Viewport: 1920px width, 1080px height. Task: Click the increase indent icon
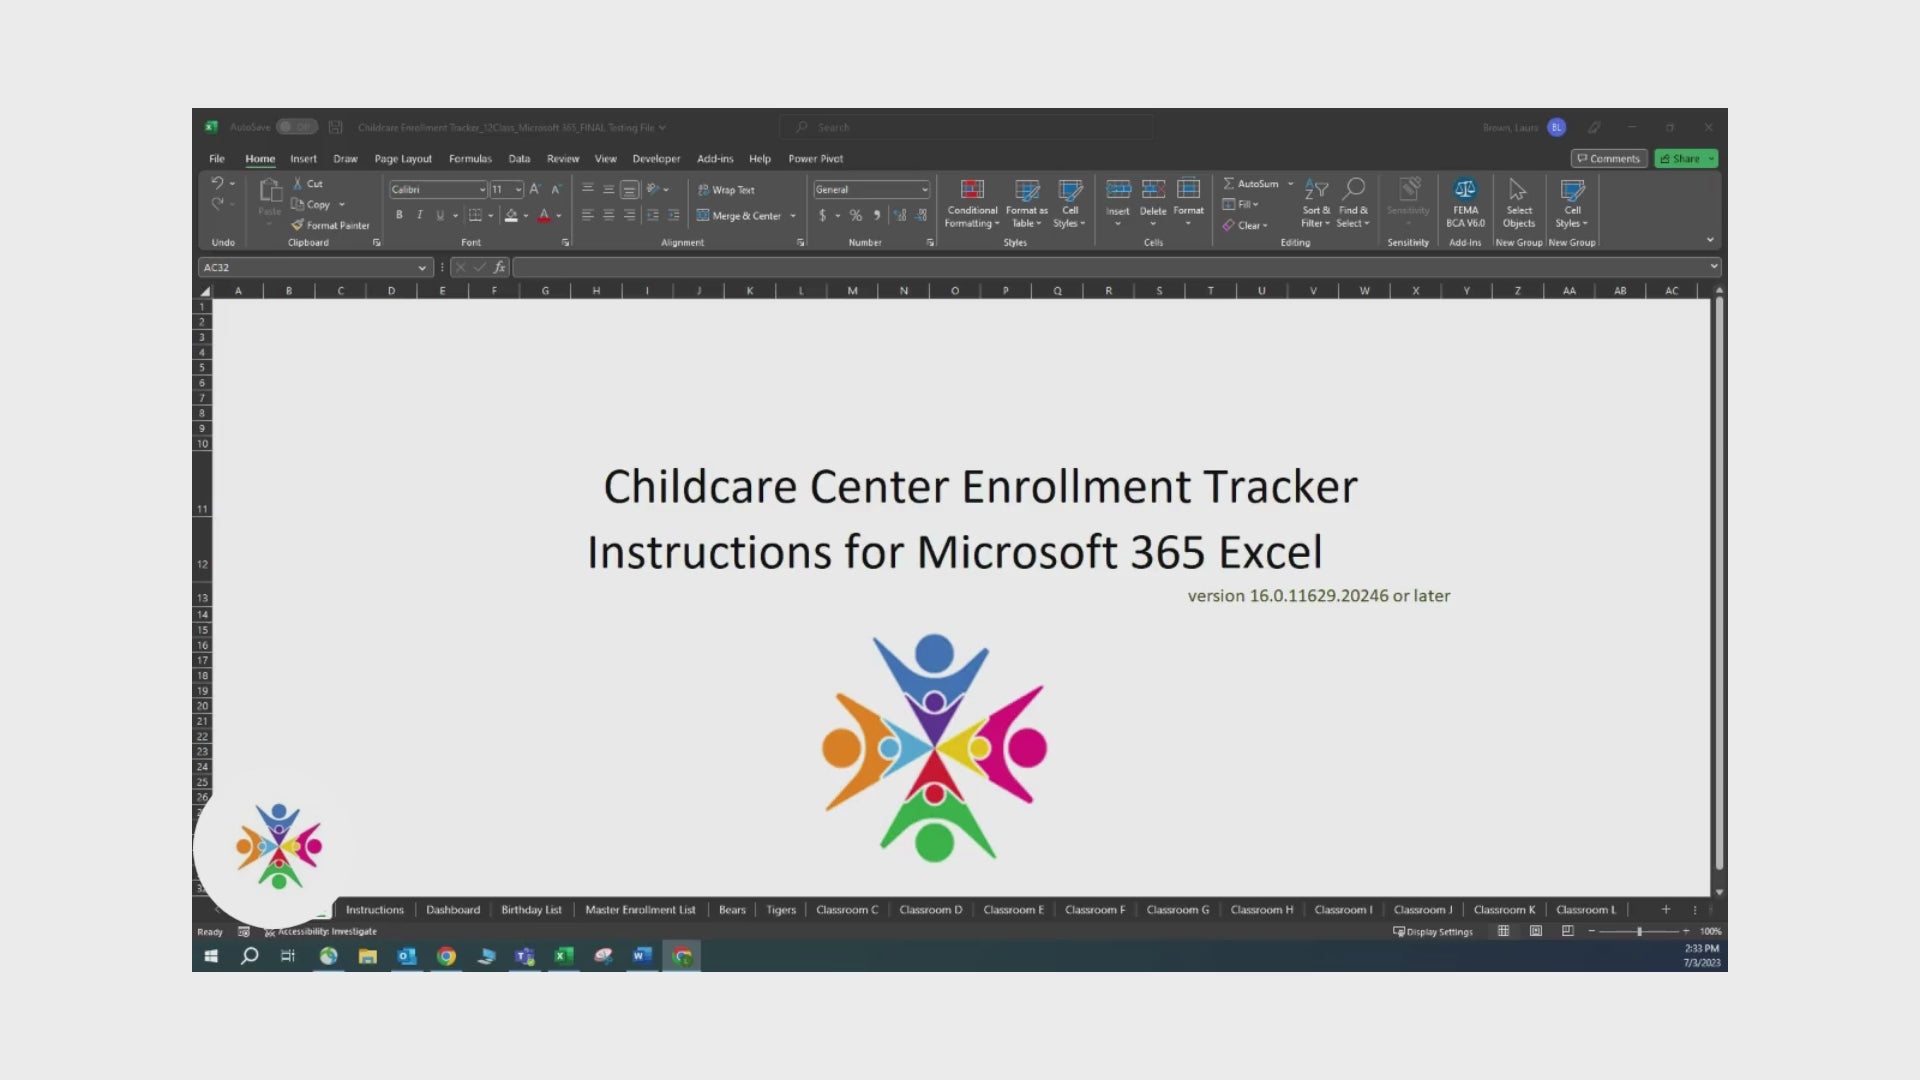click(673, 215)
